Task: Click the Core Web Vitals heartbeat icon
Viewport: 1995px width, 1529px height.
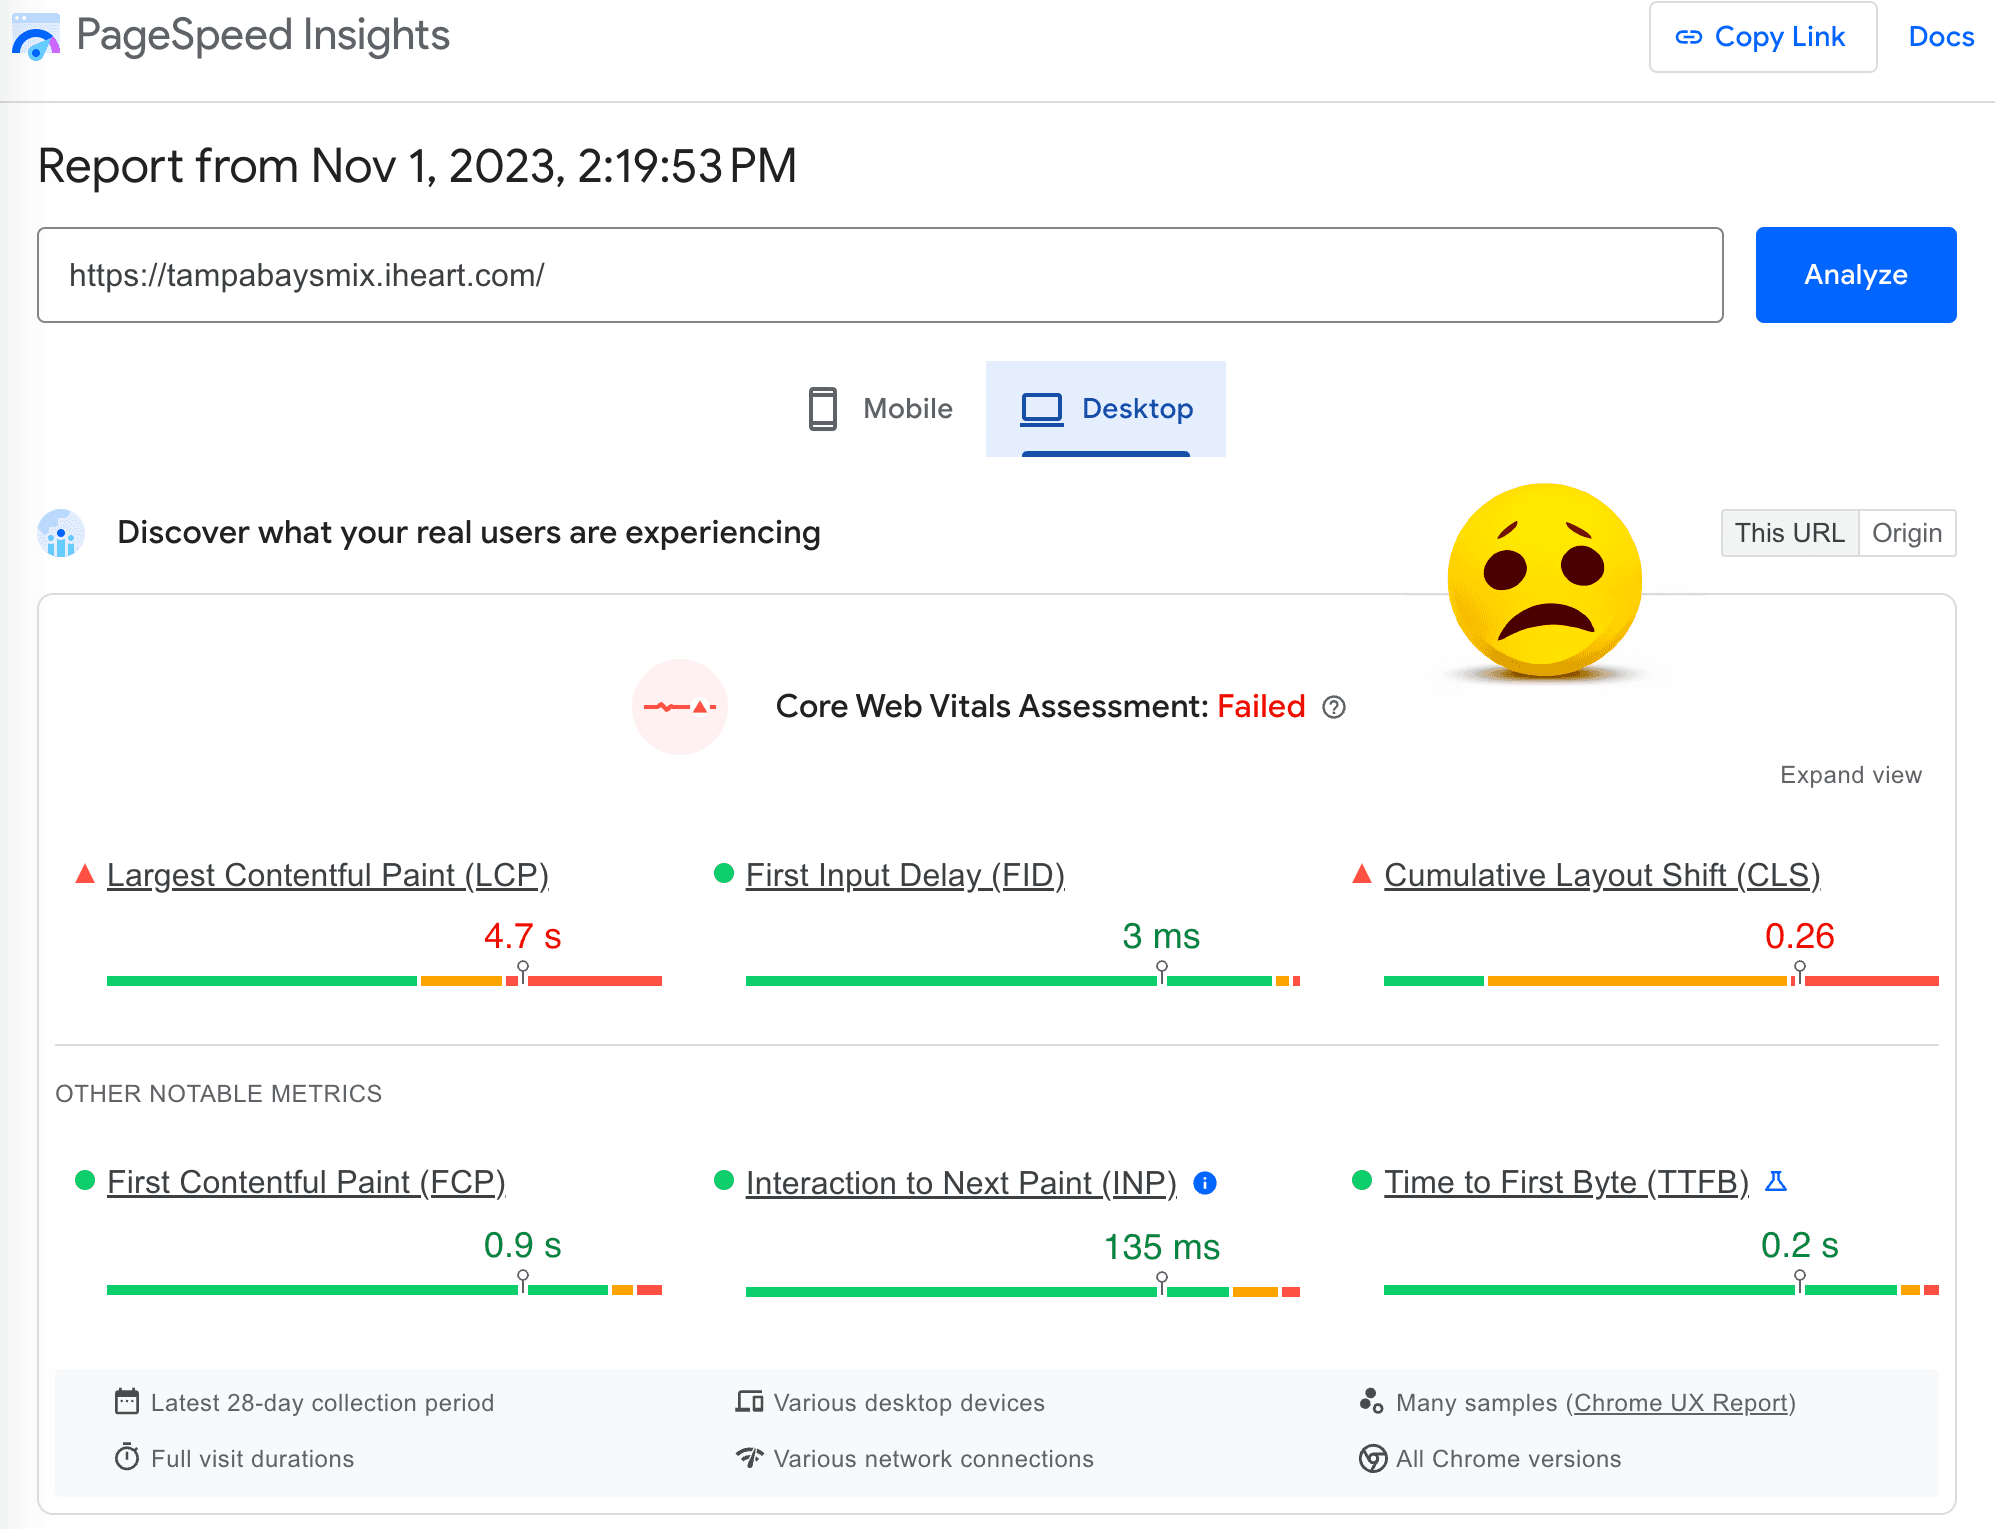Action: (x=680, y=707)
